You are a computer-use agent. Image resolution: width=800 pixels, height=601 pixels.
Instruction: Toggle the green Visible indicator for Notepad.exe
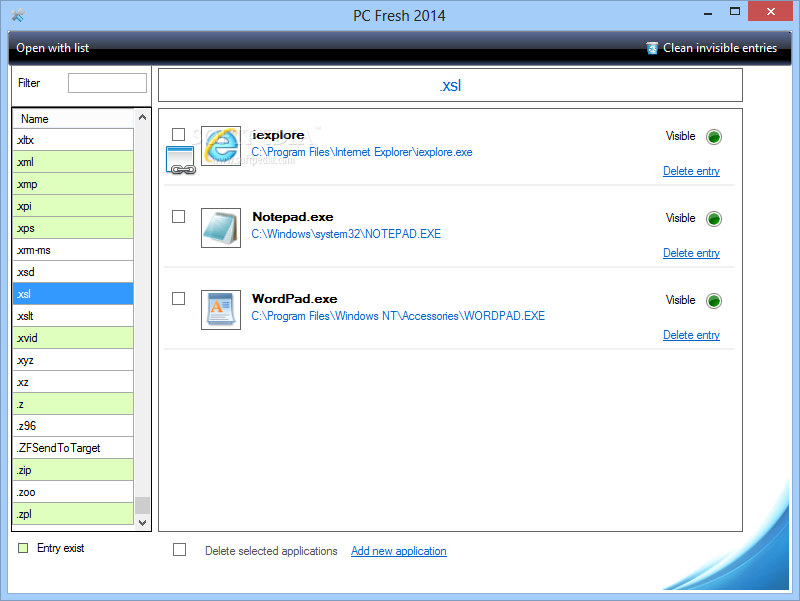[714, 219]
